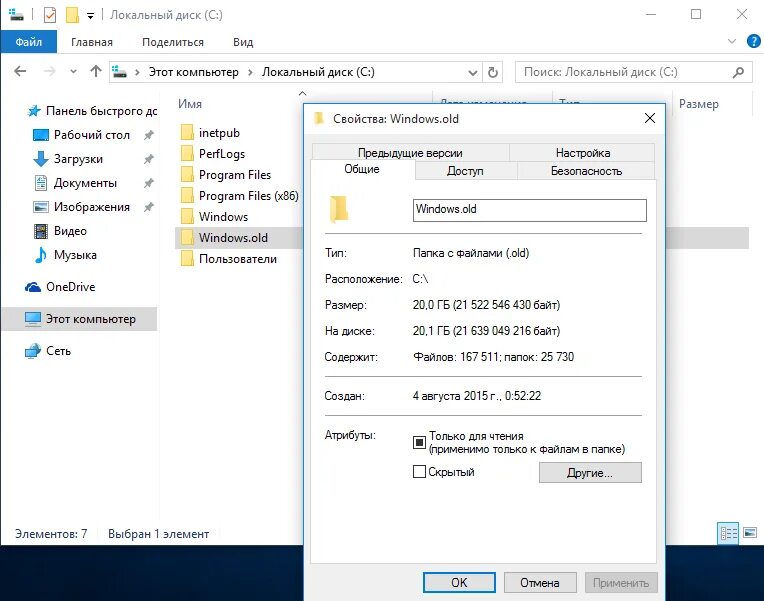Cancel the dialog with Отмена
Screen dimensions: 764x601
pyautogui.click(x=540, y=582)
